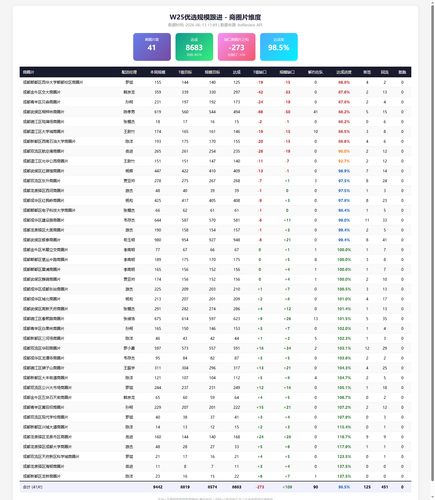The image size is (435, 500).
Task: Select the purple summary card showing 41
Action: 152,47
